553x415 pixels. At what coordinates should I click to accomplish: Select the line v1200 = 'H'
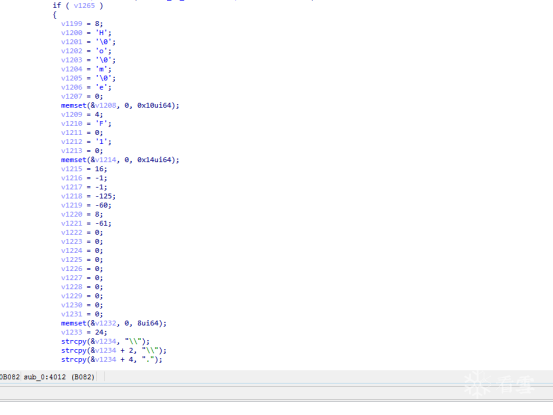pos(86,33)
